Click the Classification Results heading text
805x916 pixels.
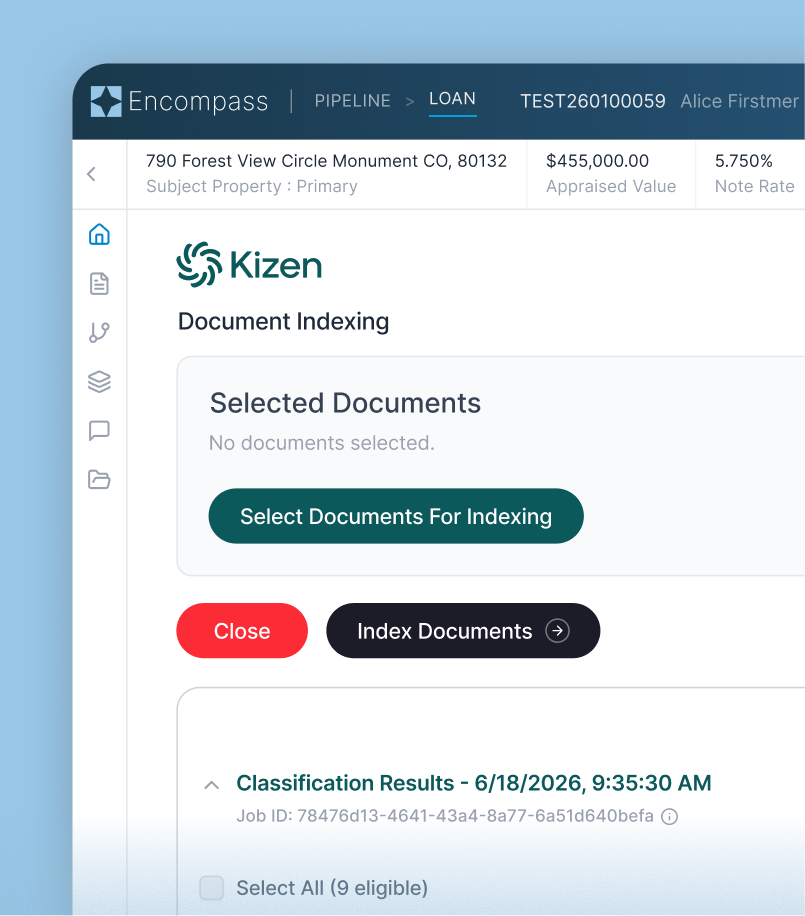(474, 783)
